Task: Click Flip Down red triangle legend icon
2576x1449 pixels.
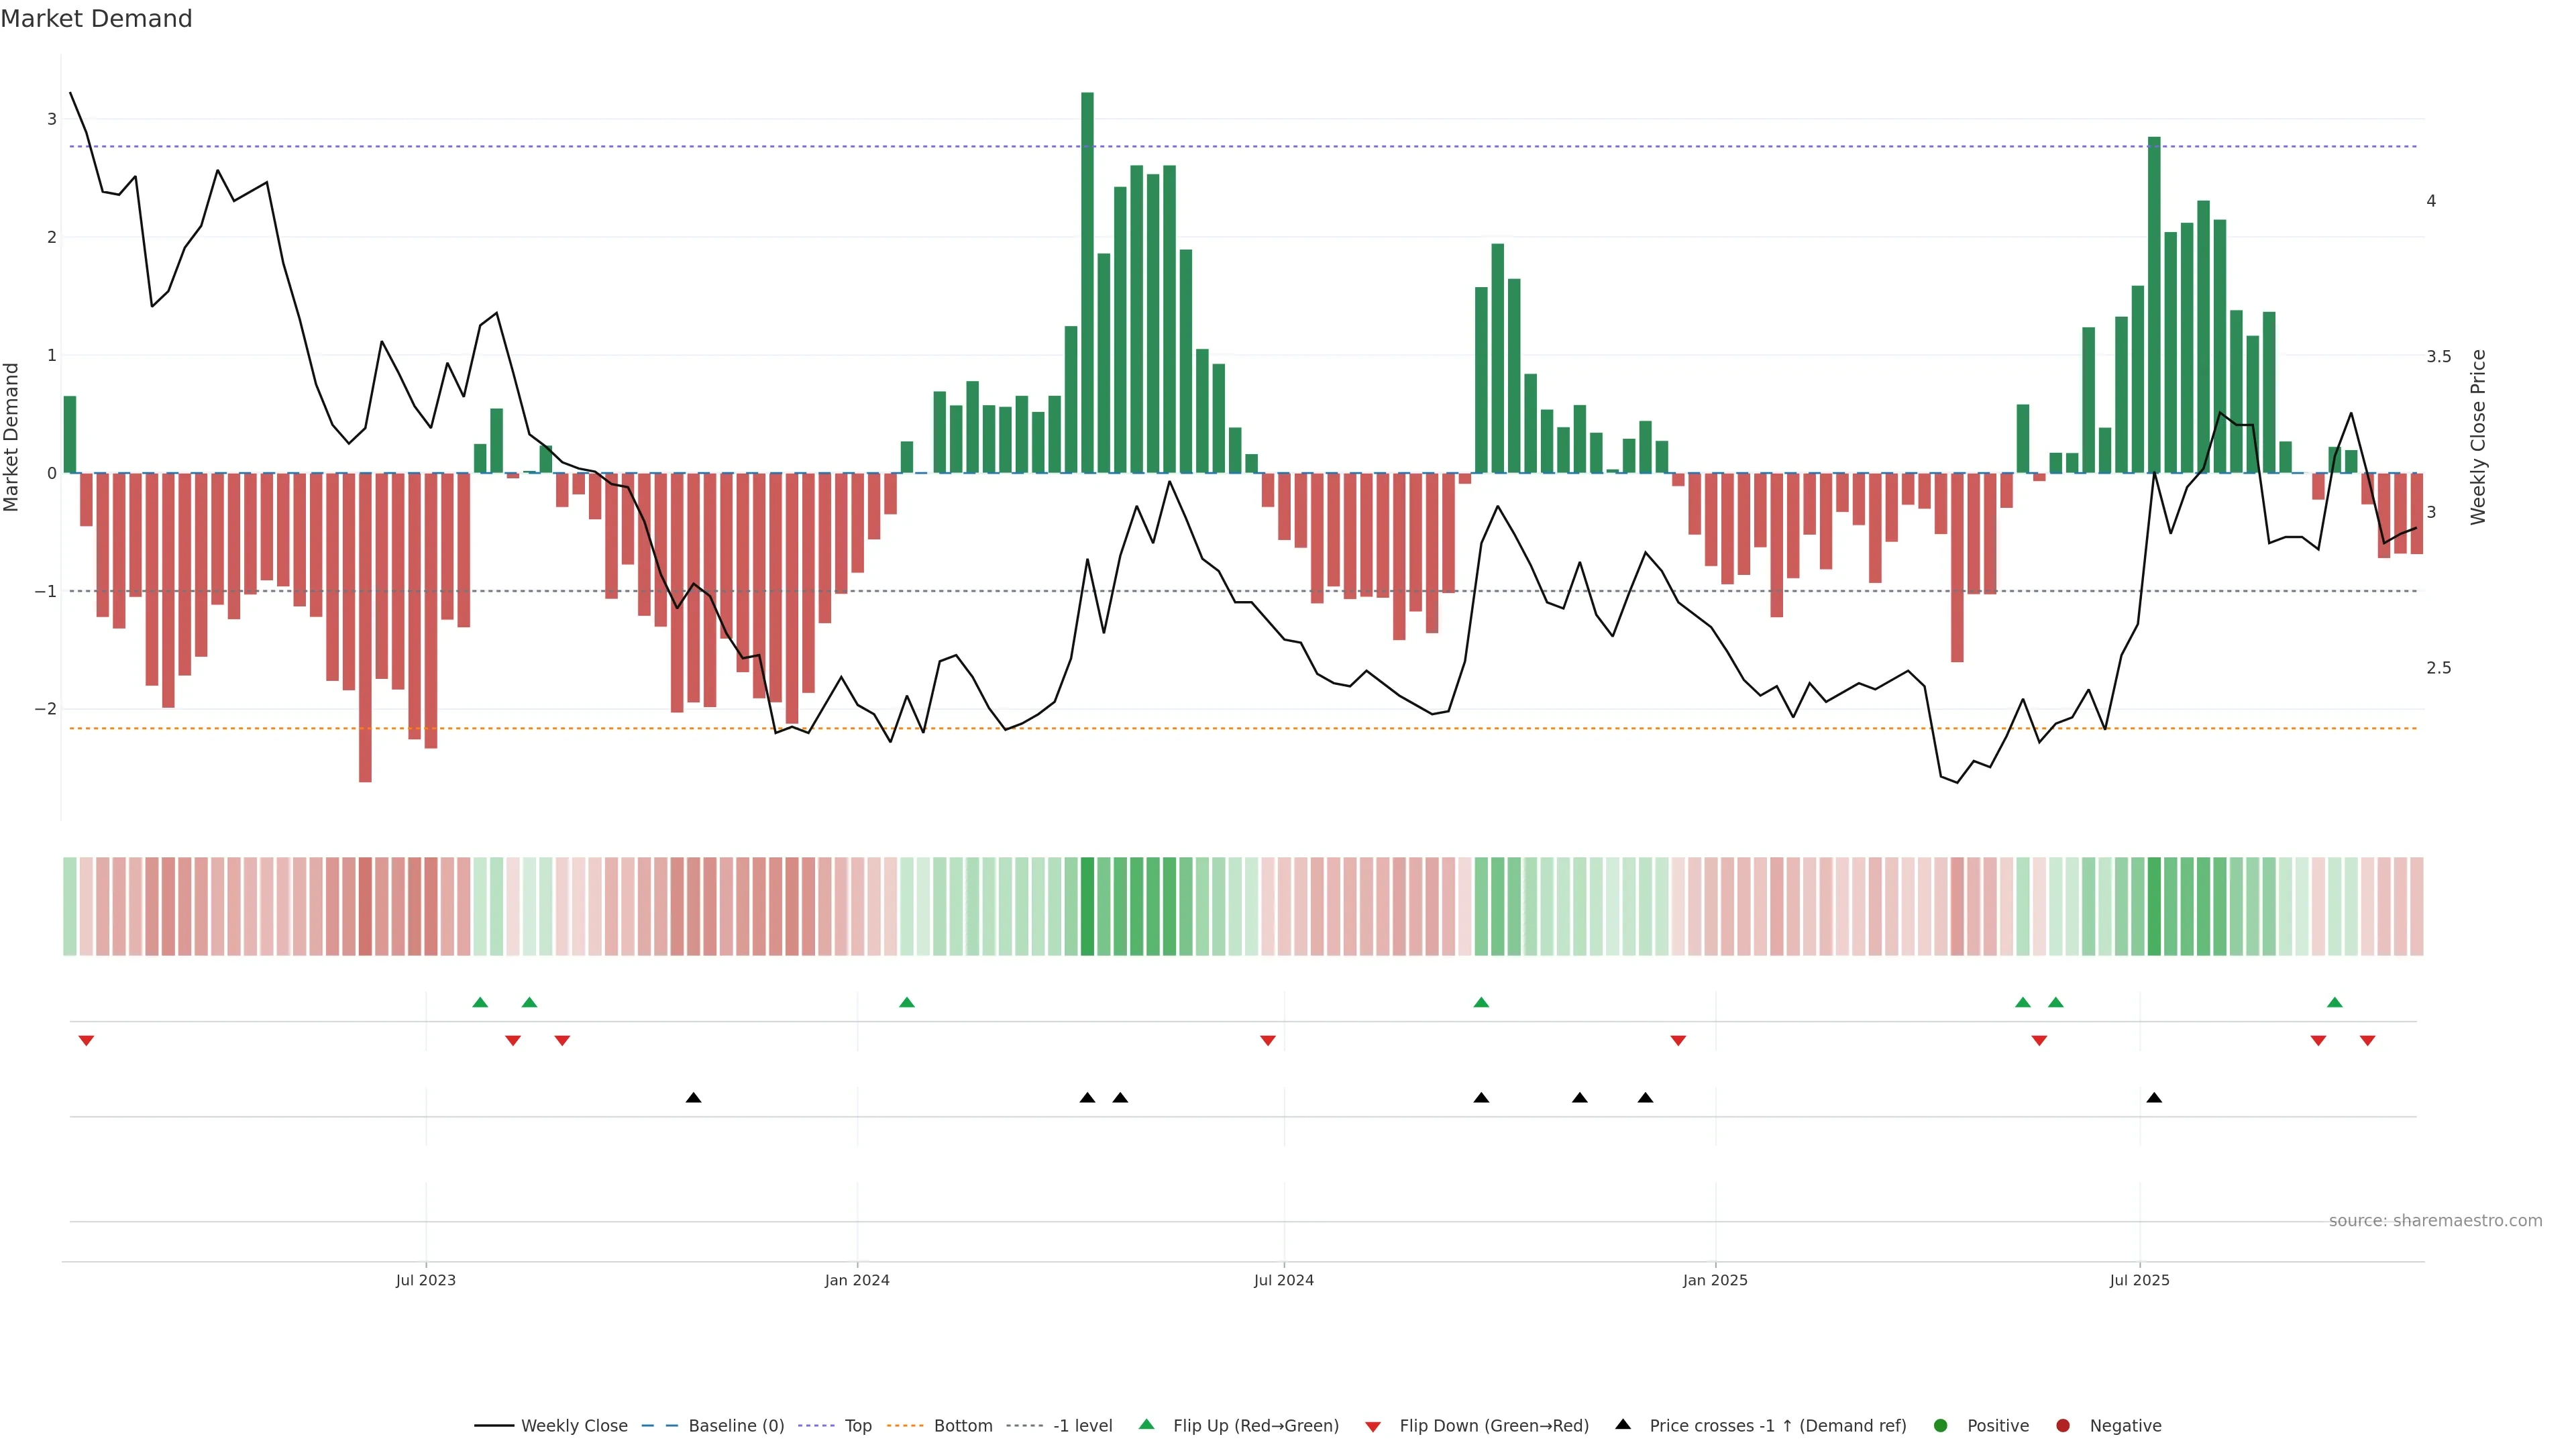Action: [x=1373, y=1427]
